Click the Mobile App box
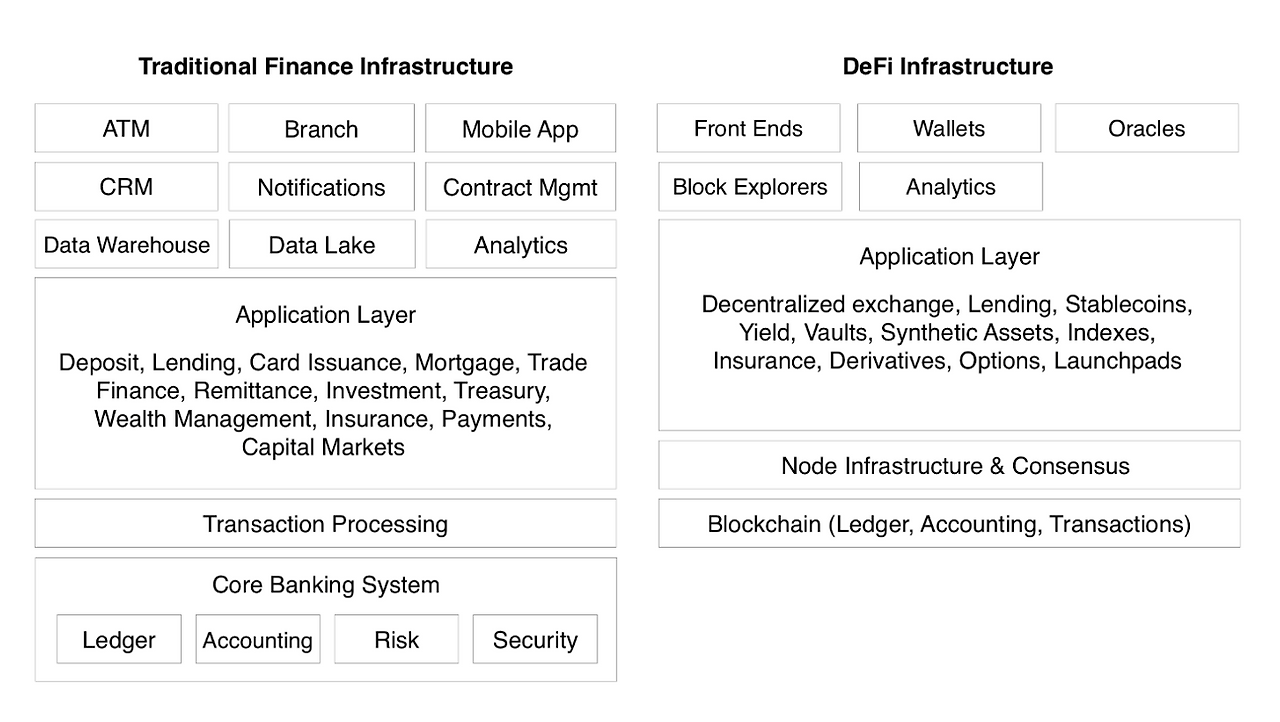The width and height of the screenshot is (1280, 722). click(520, 128)
